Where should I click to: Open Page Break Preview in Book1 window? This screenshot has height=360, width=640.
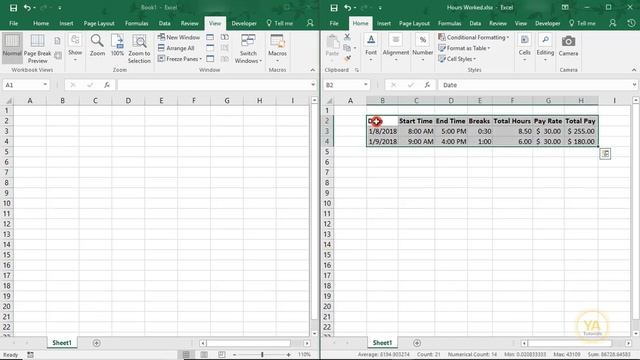coord(38,48)
